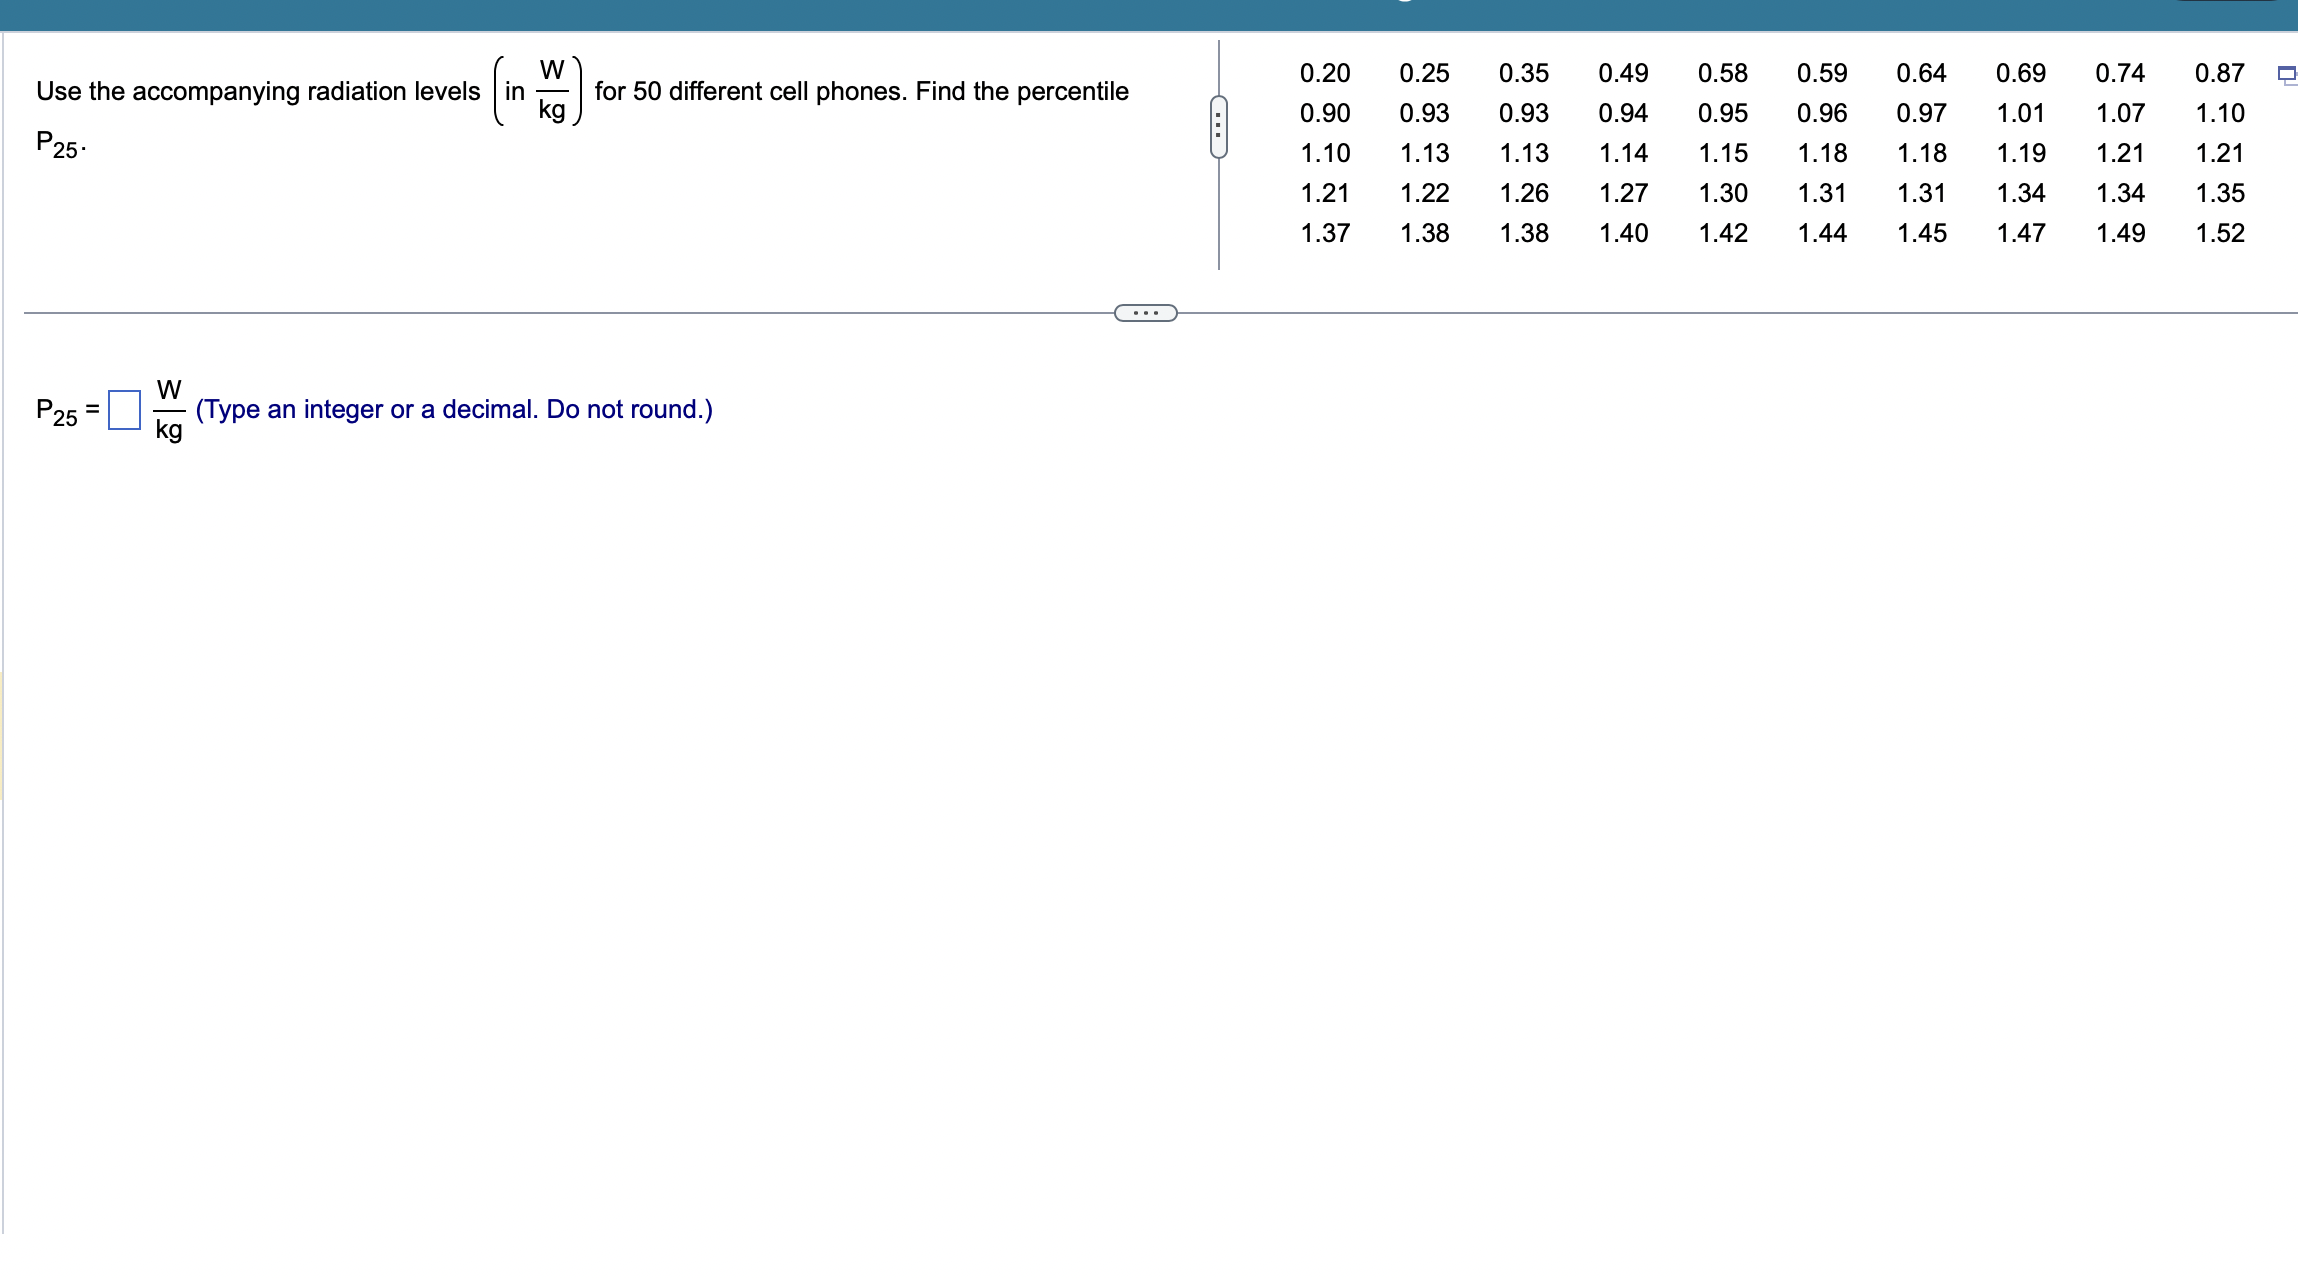
Task: Highlight the value 1.37 in the table
Action: pos(1327,233)
